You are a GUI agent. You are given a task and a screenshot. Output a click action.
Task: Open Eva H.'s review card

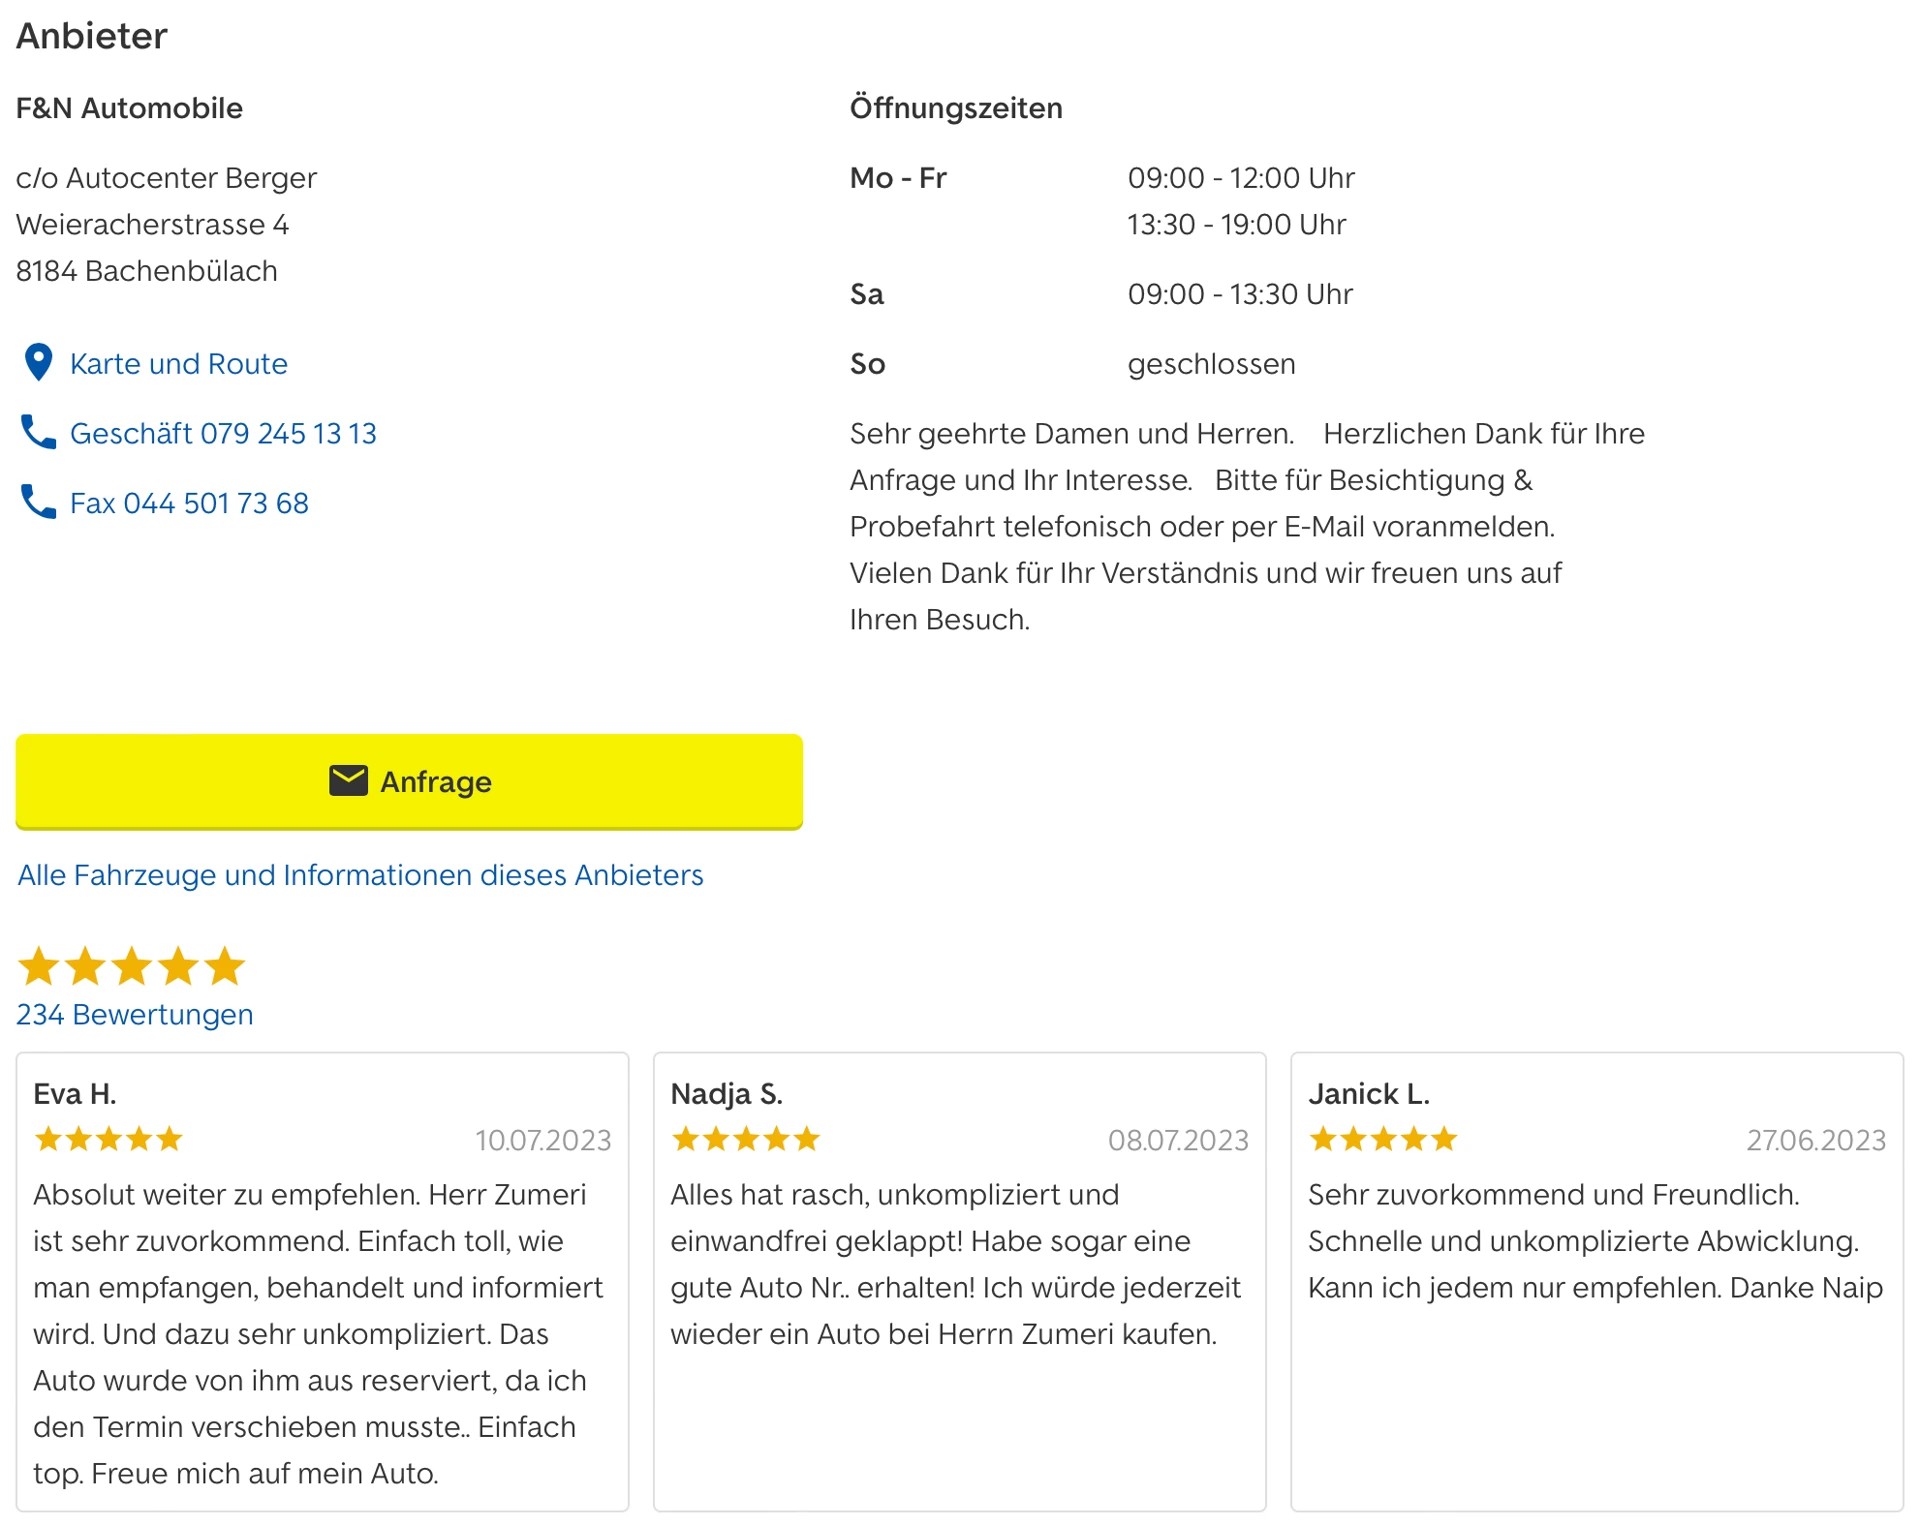[322, 1281]
